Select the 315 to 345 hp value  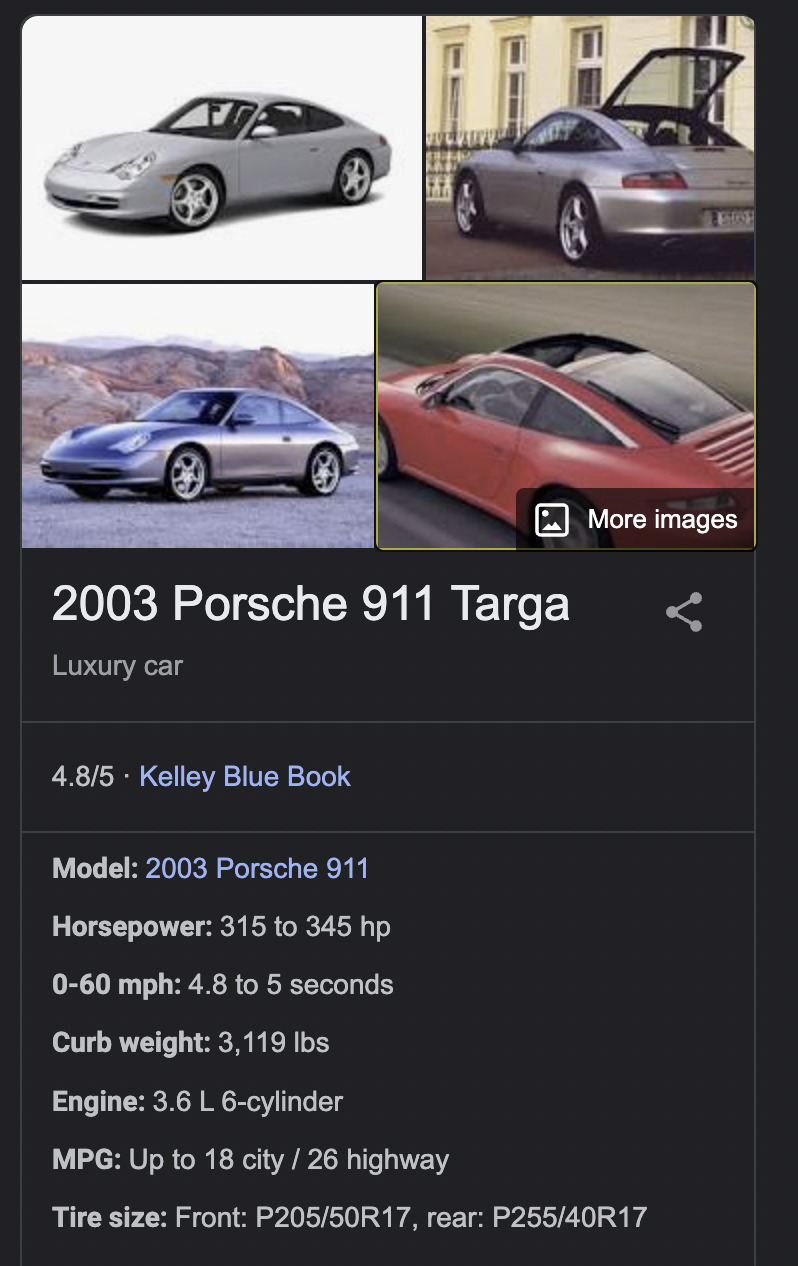(305, 927)
